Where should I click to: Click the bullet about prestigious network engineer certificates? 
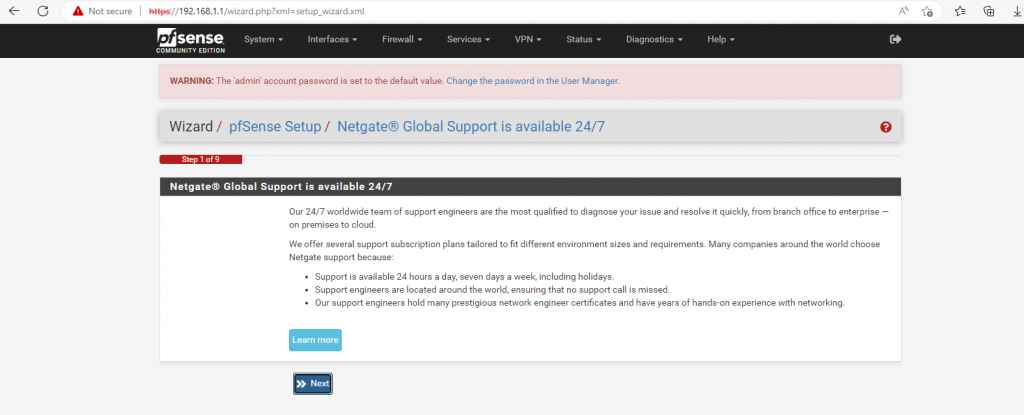click(x=580, y=303)
